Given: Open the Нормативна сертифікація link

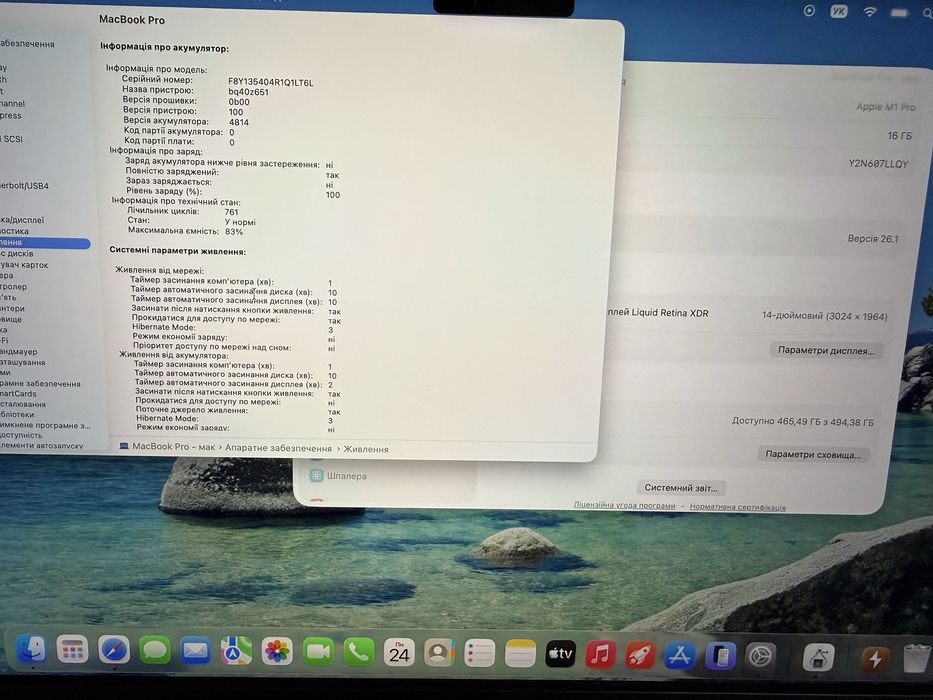Looking at the screenshot, I should pyautogui.click(x=737, y=507).
